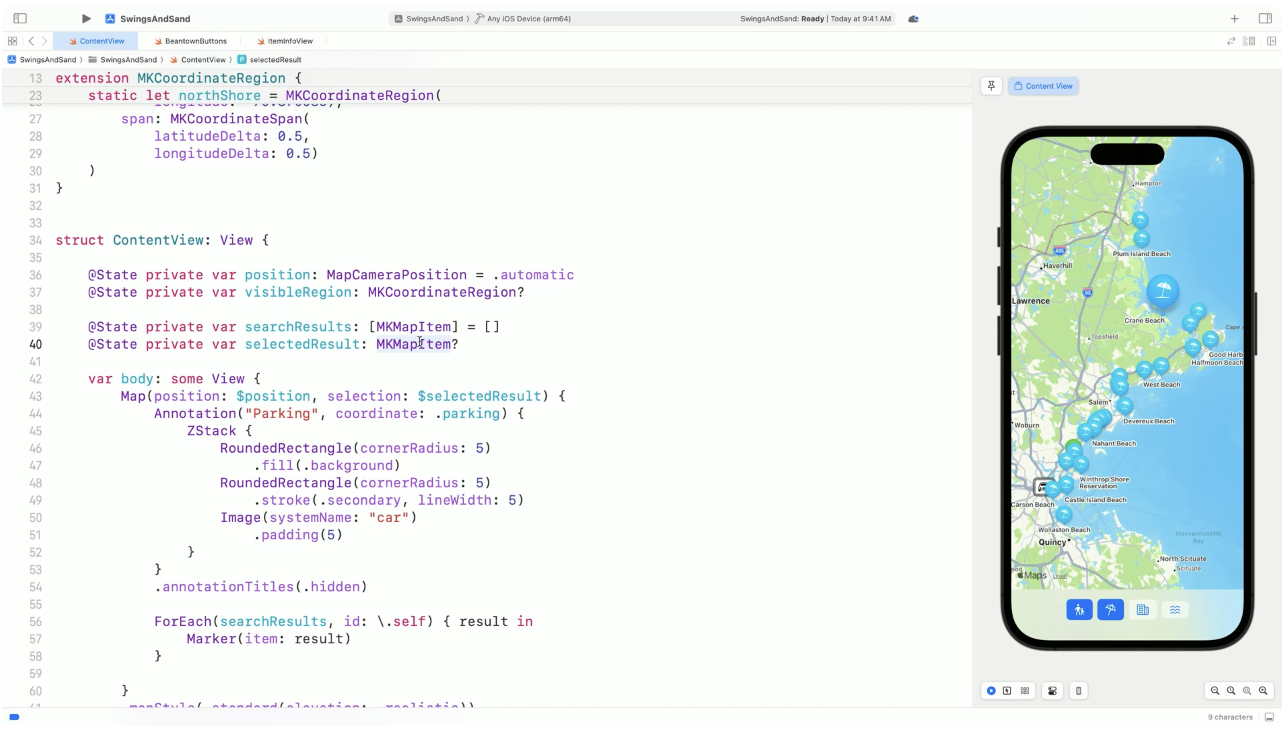Viewport: 1288px width, 732px height.
Task: Run the SwingsAndSand project with the play button
Action: tap(86, 18)
